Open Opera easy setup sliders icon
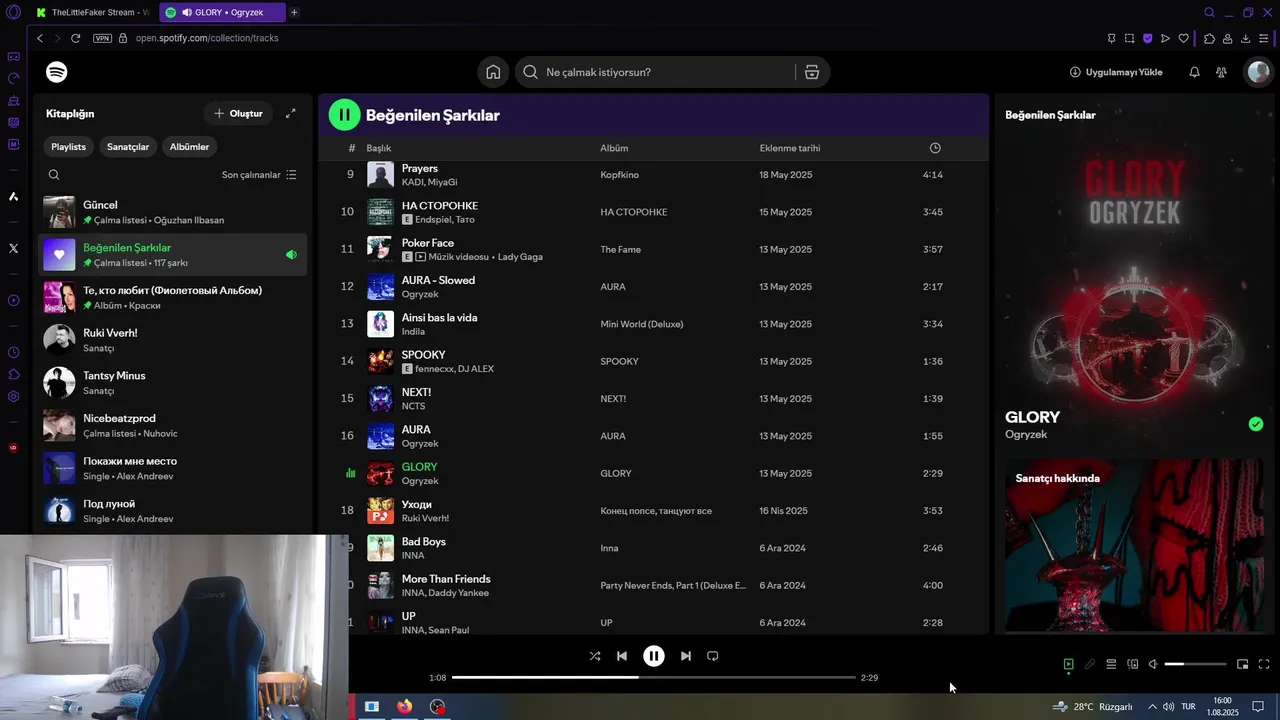This screenshot has width=1280, height=720. (x=1264, y=38)
